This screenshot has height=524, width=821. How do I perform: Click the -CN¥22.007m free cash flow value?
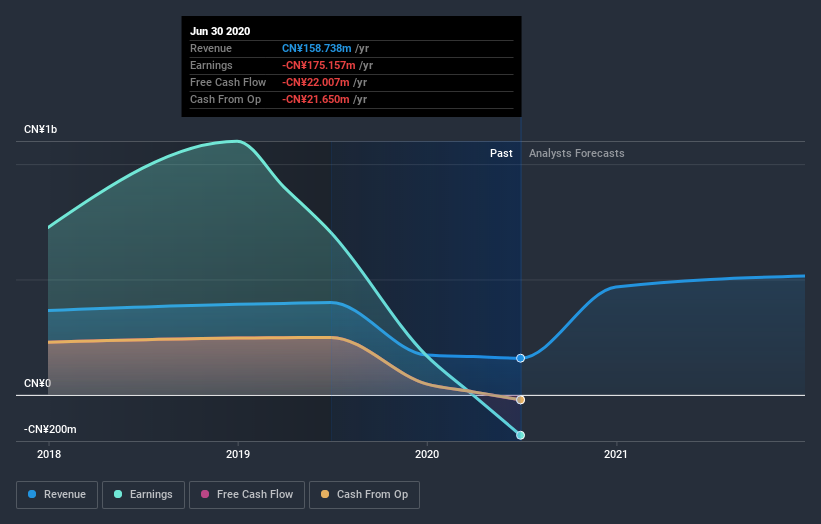click(x=316, y=82)
